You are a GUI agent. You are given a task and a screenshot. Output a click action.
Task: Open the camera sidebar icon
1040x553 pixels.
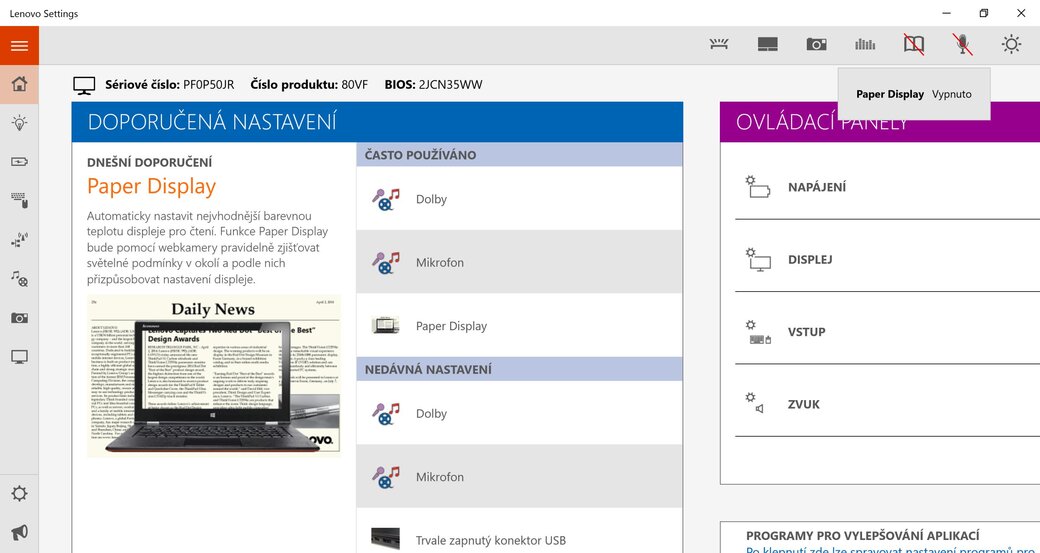(19, 318)
